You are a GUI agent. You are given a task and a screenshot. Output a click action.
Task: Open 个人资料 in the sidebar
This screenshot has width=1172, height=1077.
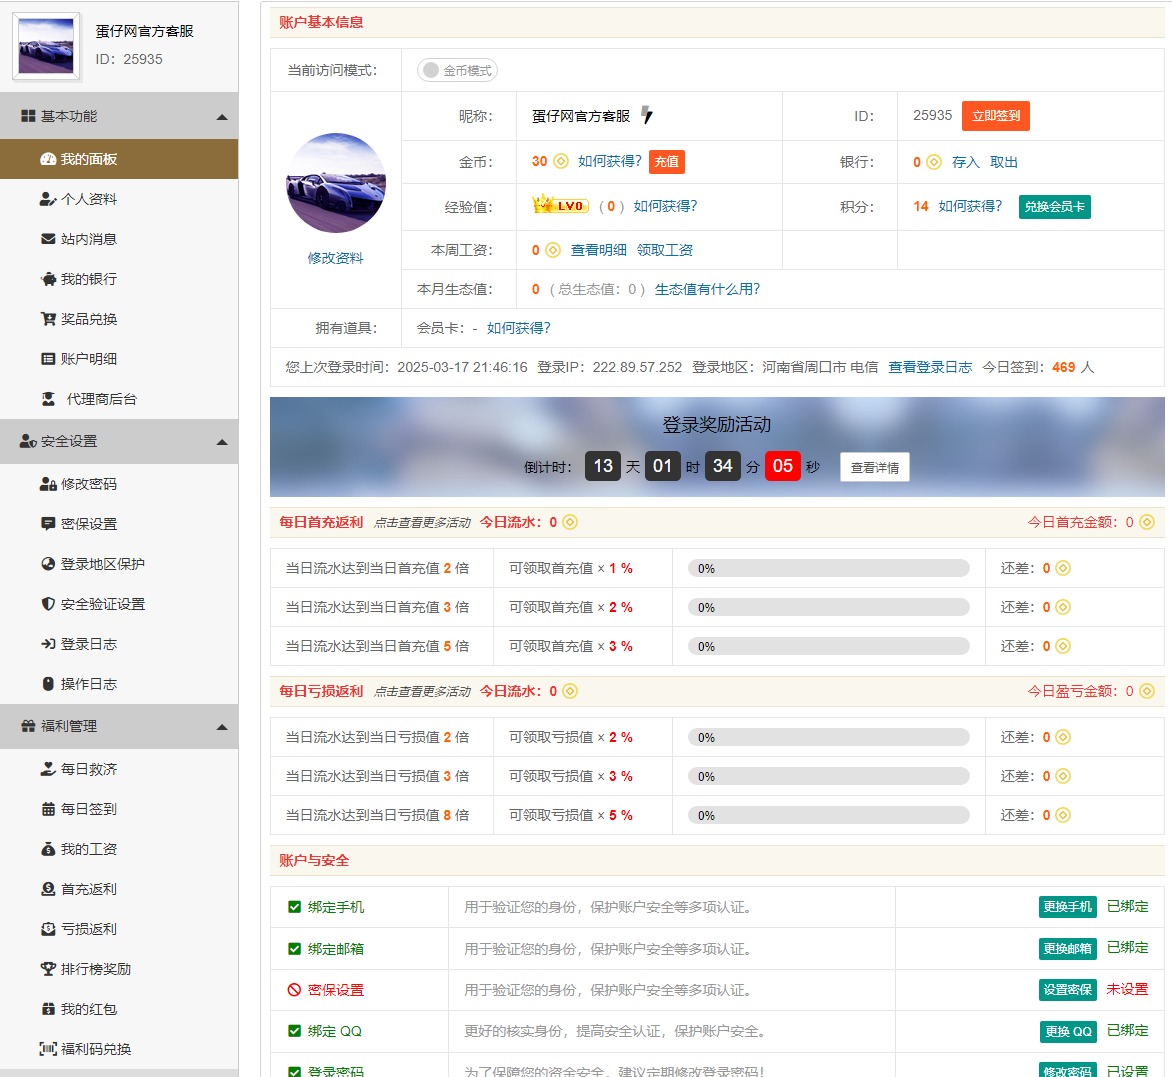(88, 199)
